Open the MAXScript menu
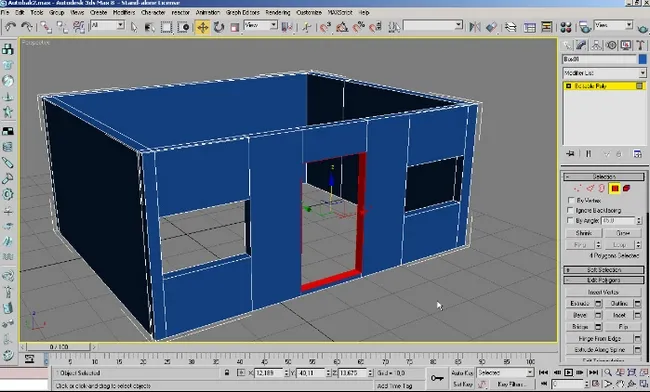The height and width of the screenshot is (392, 650). pos(340,12)
